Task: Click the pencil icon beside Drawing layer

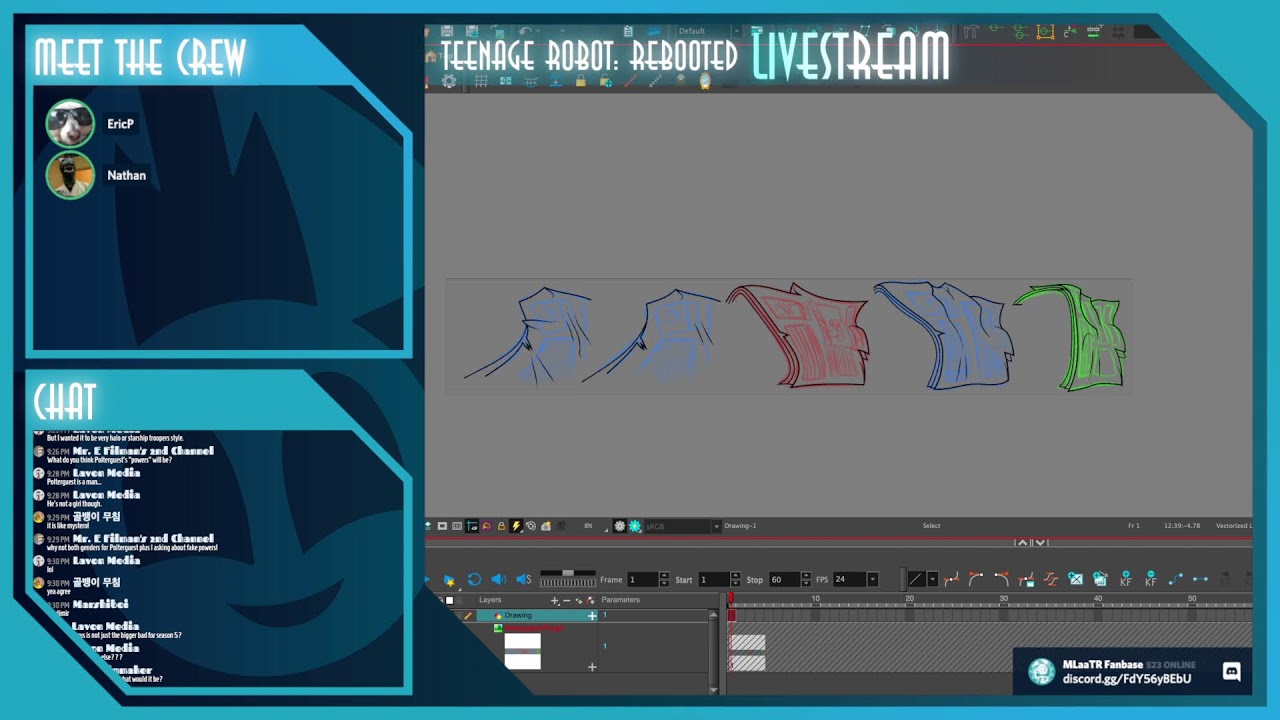Action: 468,615
